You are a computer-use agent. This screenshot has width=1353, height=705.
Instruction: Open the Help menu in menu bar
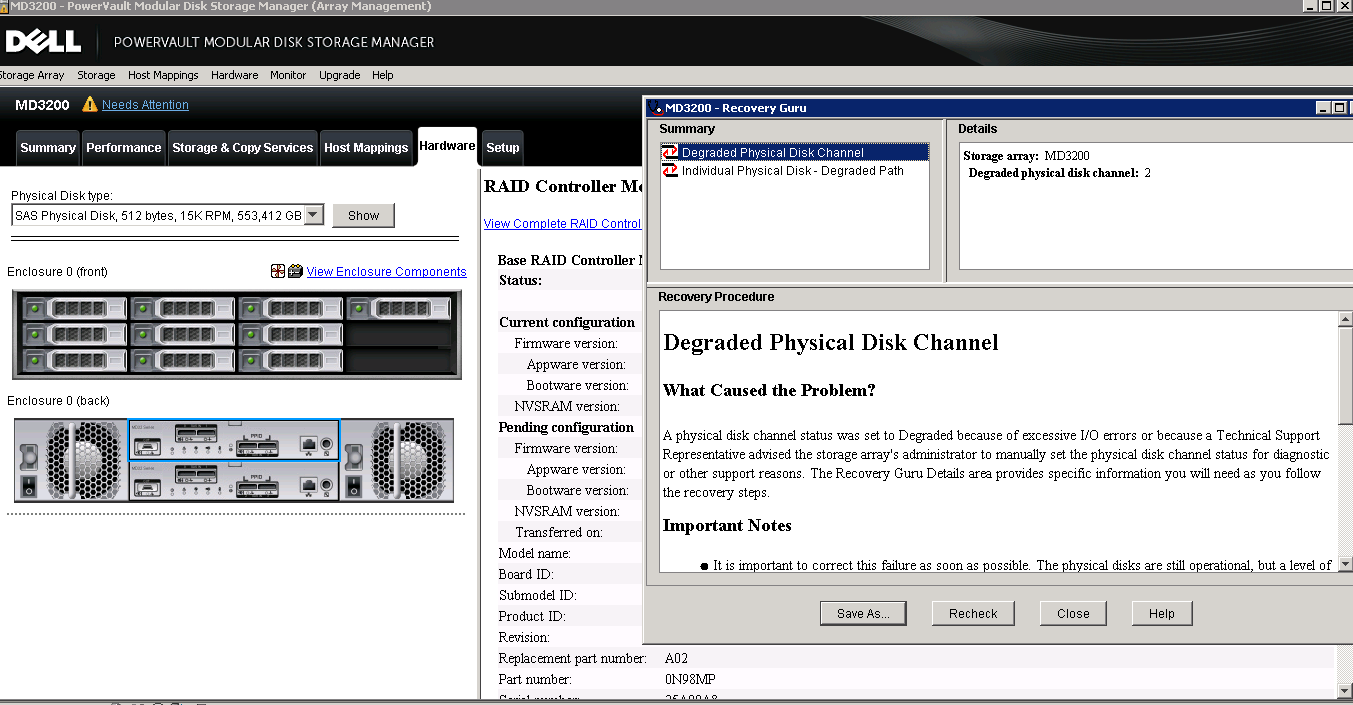click(x=383, y=75)
